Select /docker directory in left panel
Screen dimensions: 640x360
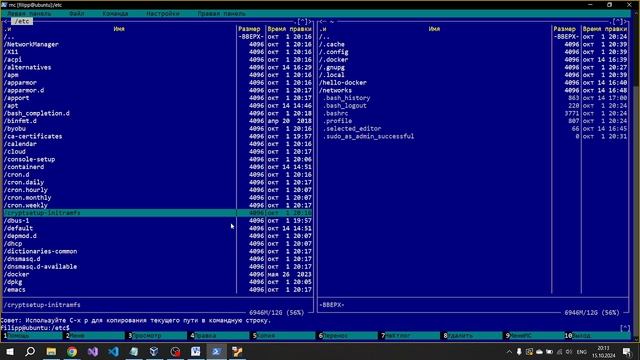[158, 274]
